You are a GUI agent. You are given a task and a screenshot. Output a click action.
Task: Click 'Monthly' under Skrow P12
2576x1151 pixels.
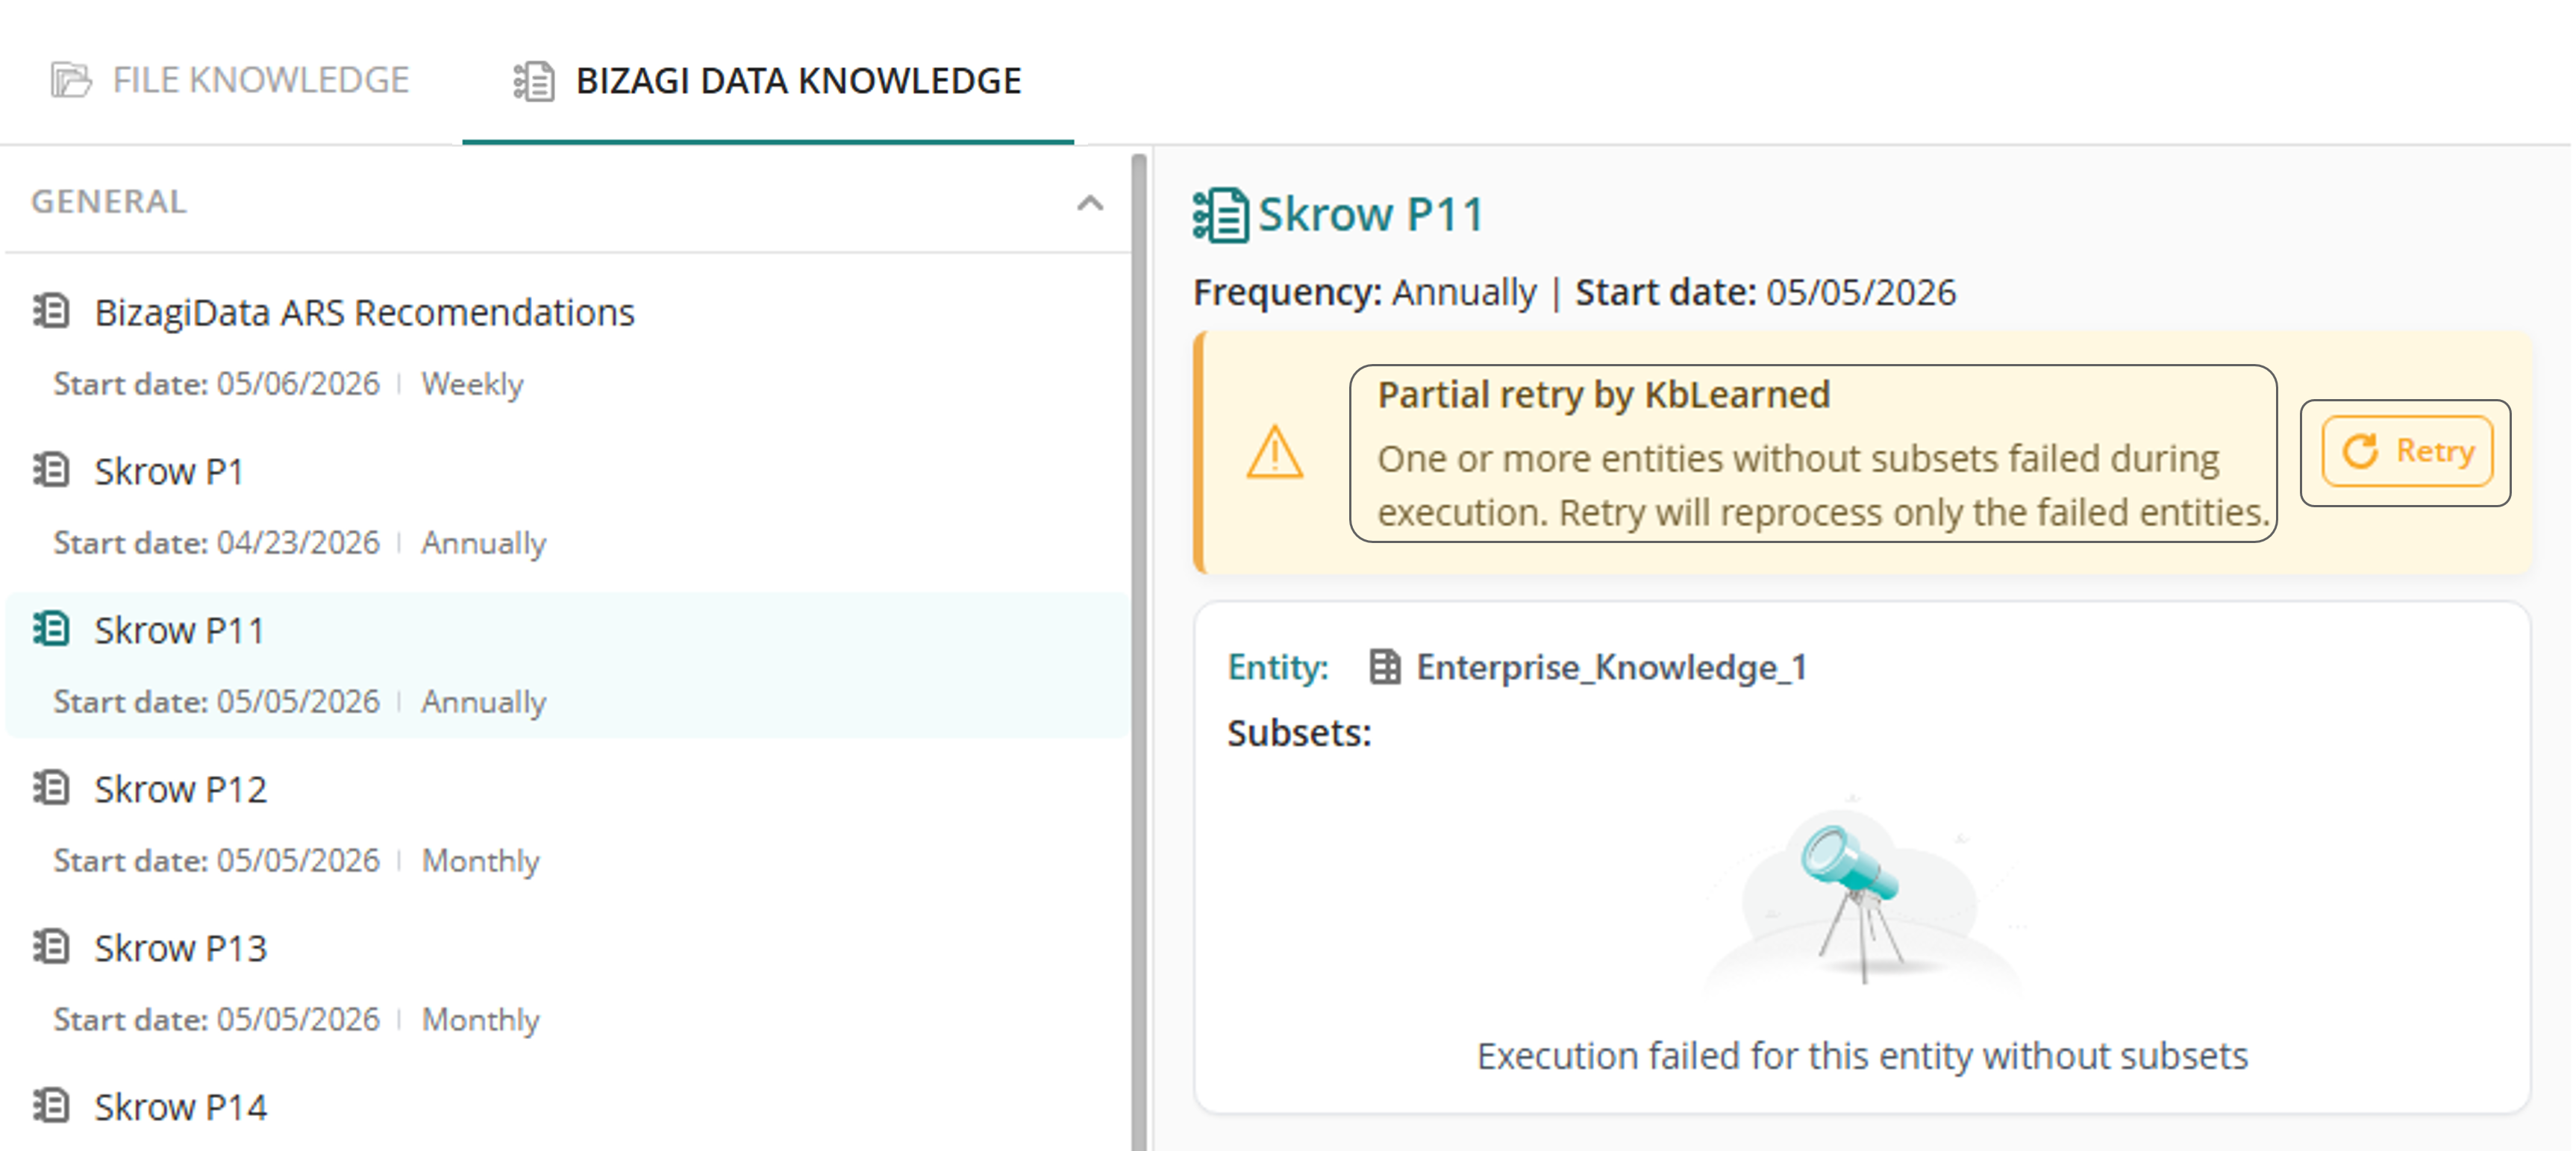pyautogui.click(x=481, y=861)
